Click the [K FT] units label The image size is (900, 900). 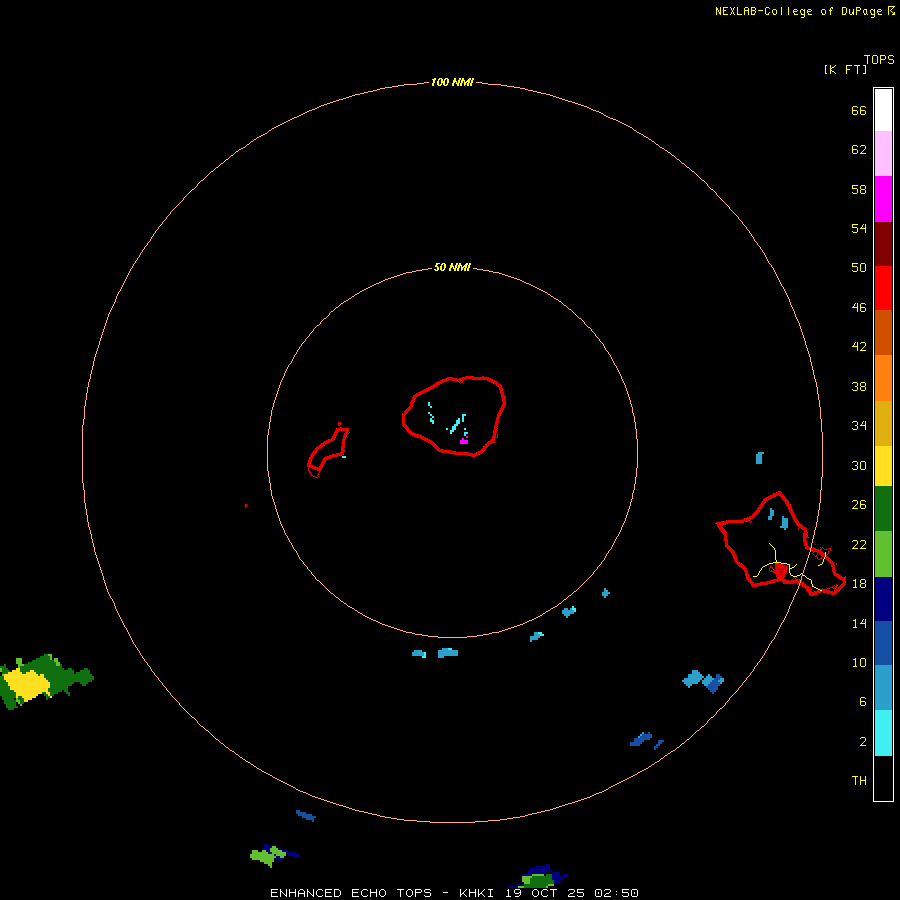tap(845, 69)
